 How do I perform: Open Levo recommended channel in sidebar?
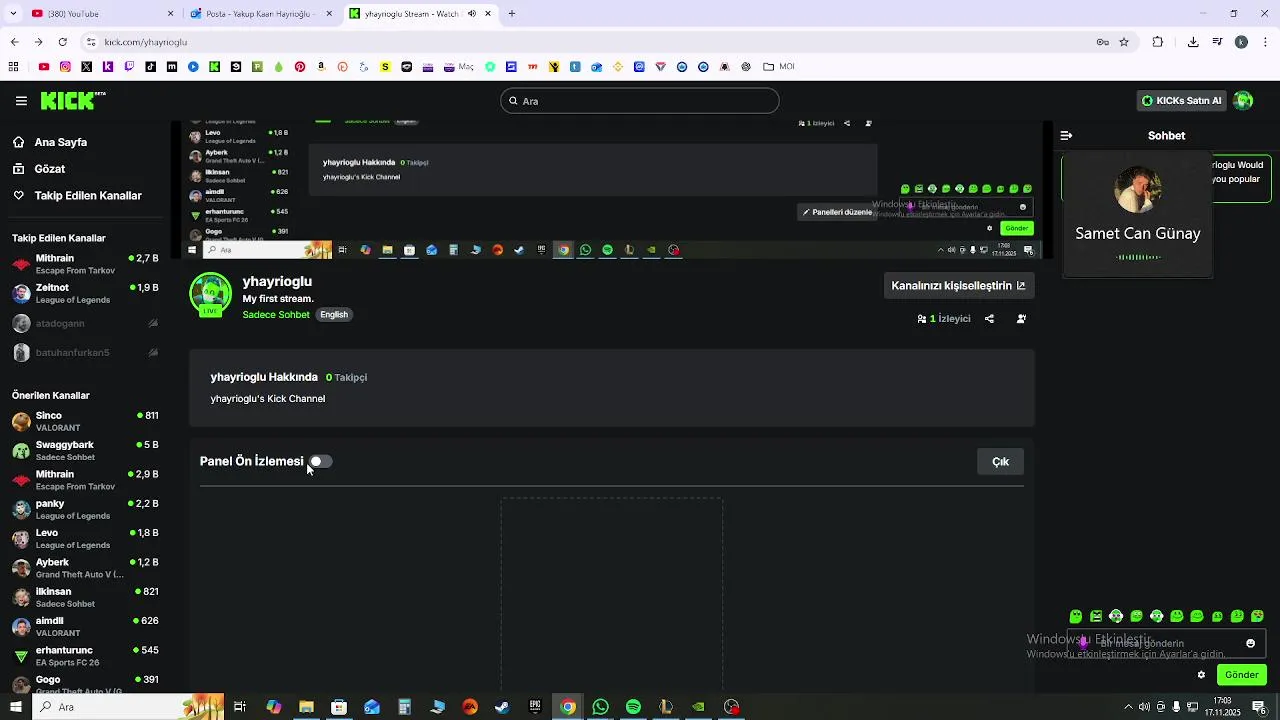point(85,538)
